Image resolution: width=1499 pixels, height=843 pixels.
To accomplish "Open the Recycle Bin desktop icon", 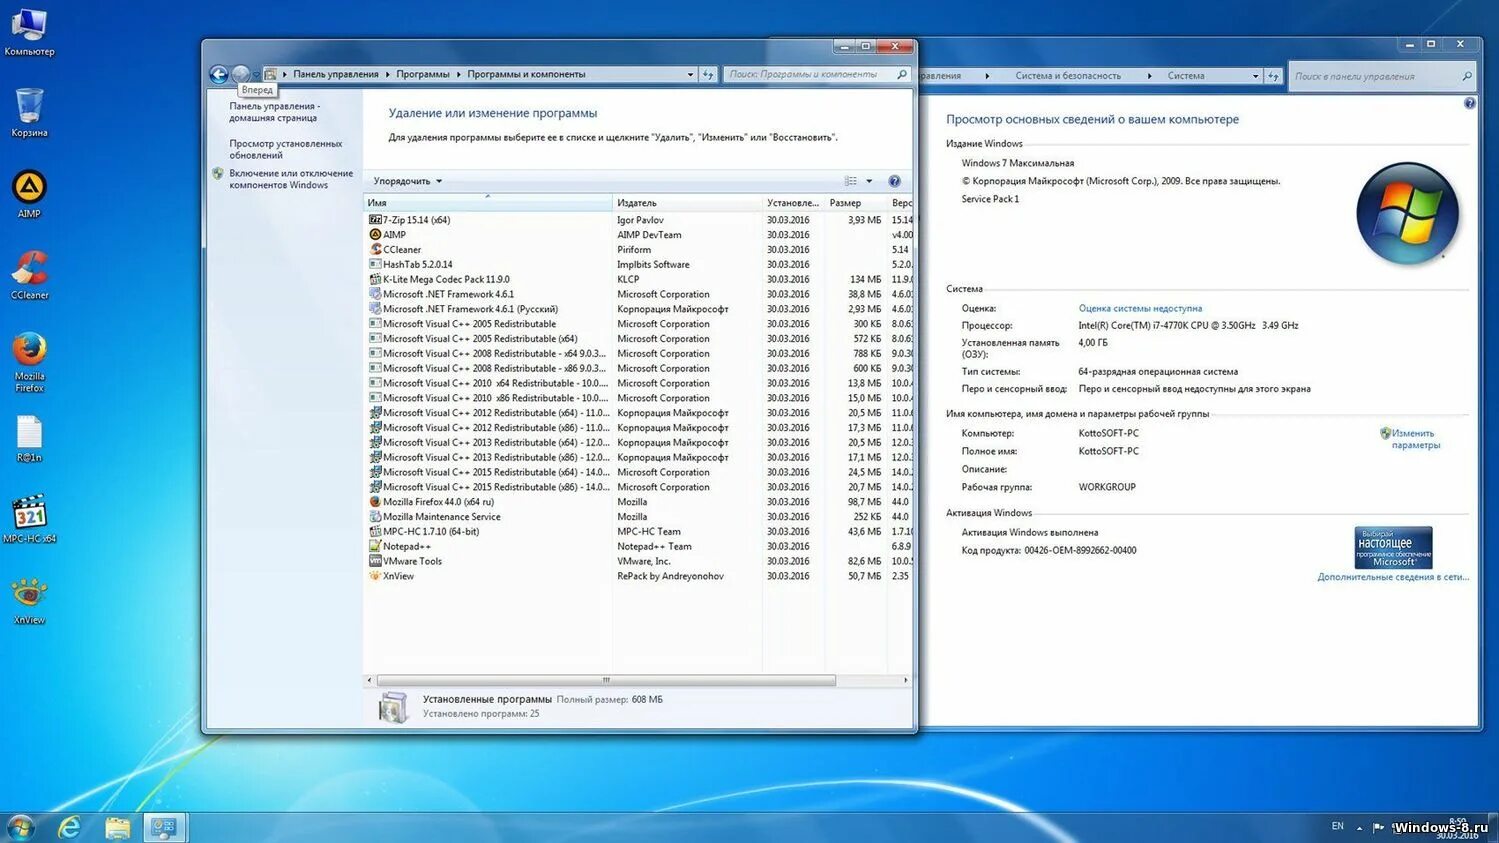I will point(29,112).
